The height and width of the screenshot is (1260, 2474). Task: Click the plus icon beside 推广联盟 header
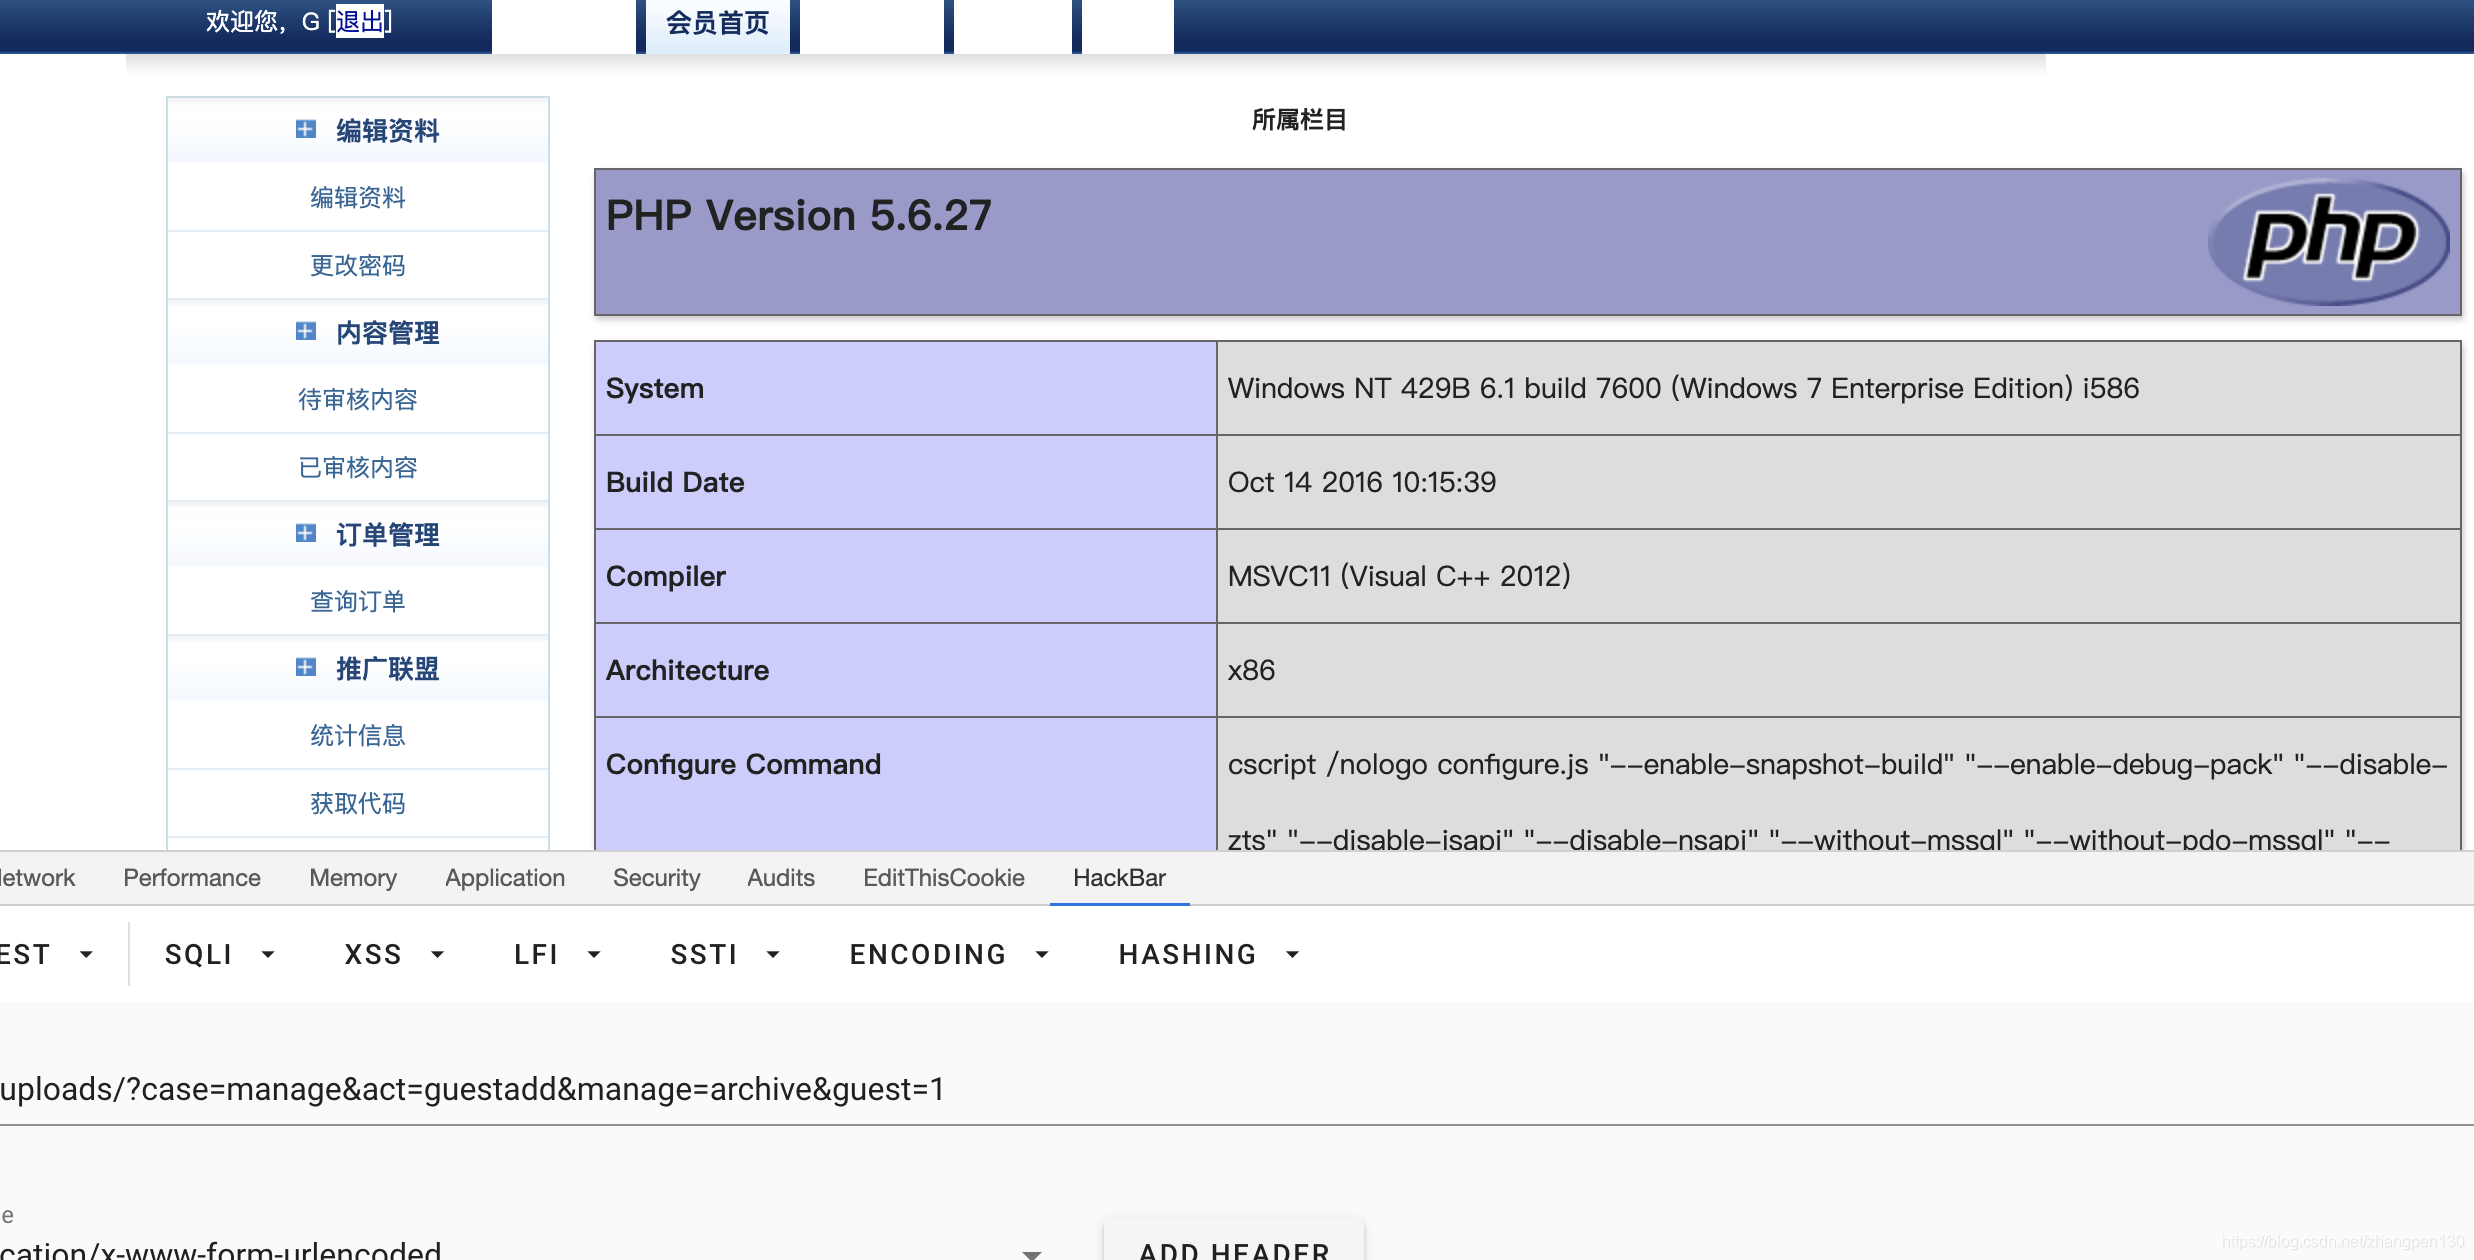(306, 667)
